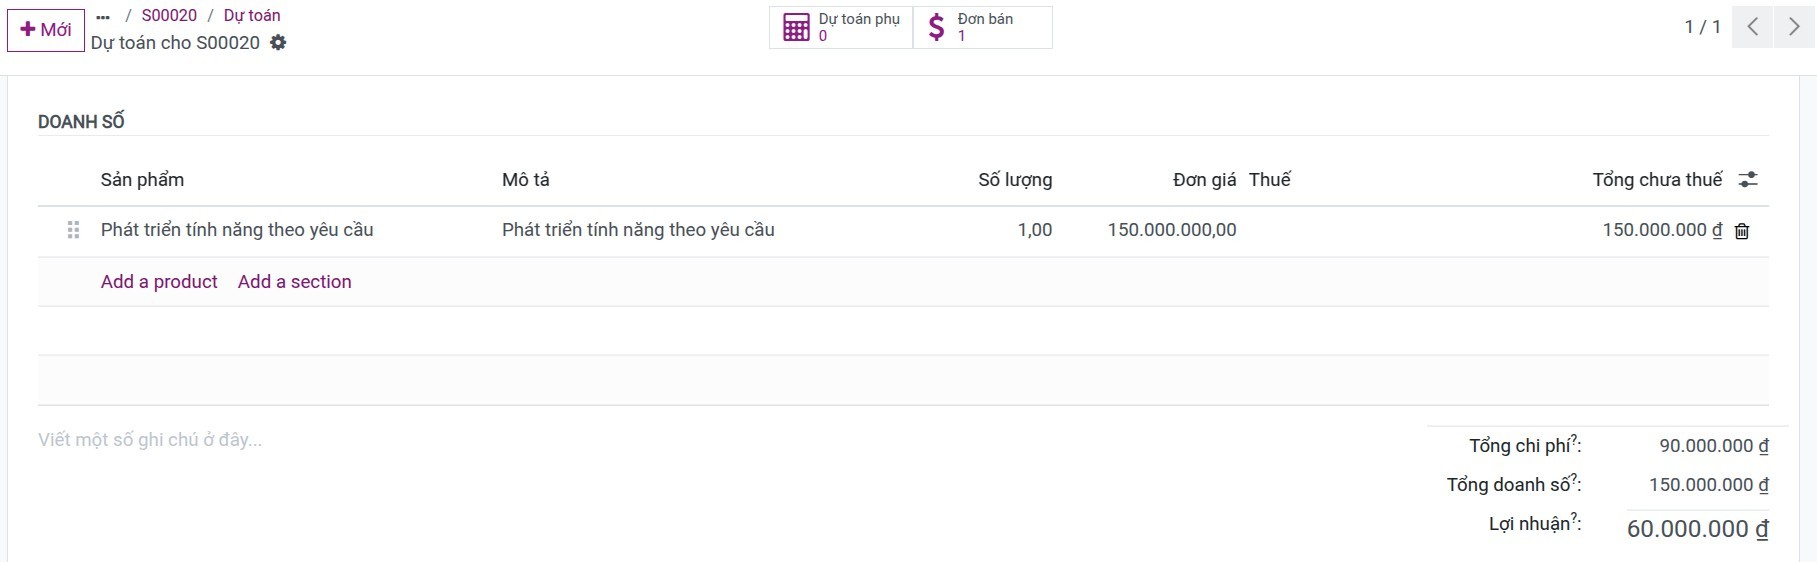Click the title Dự toán cho S00020
The width and height of the screenshot is (1817, 562).
point(175,43)
